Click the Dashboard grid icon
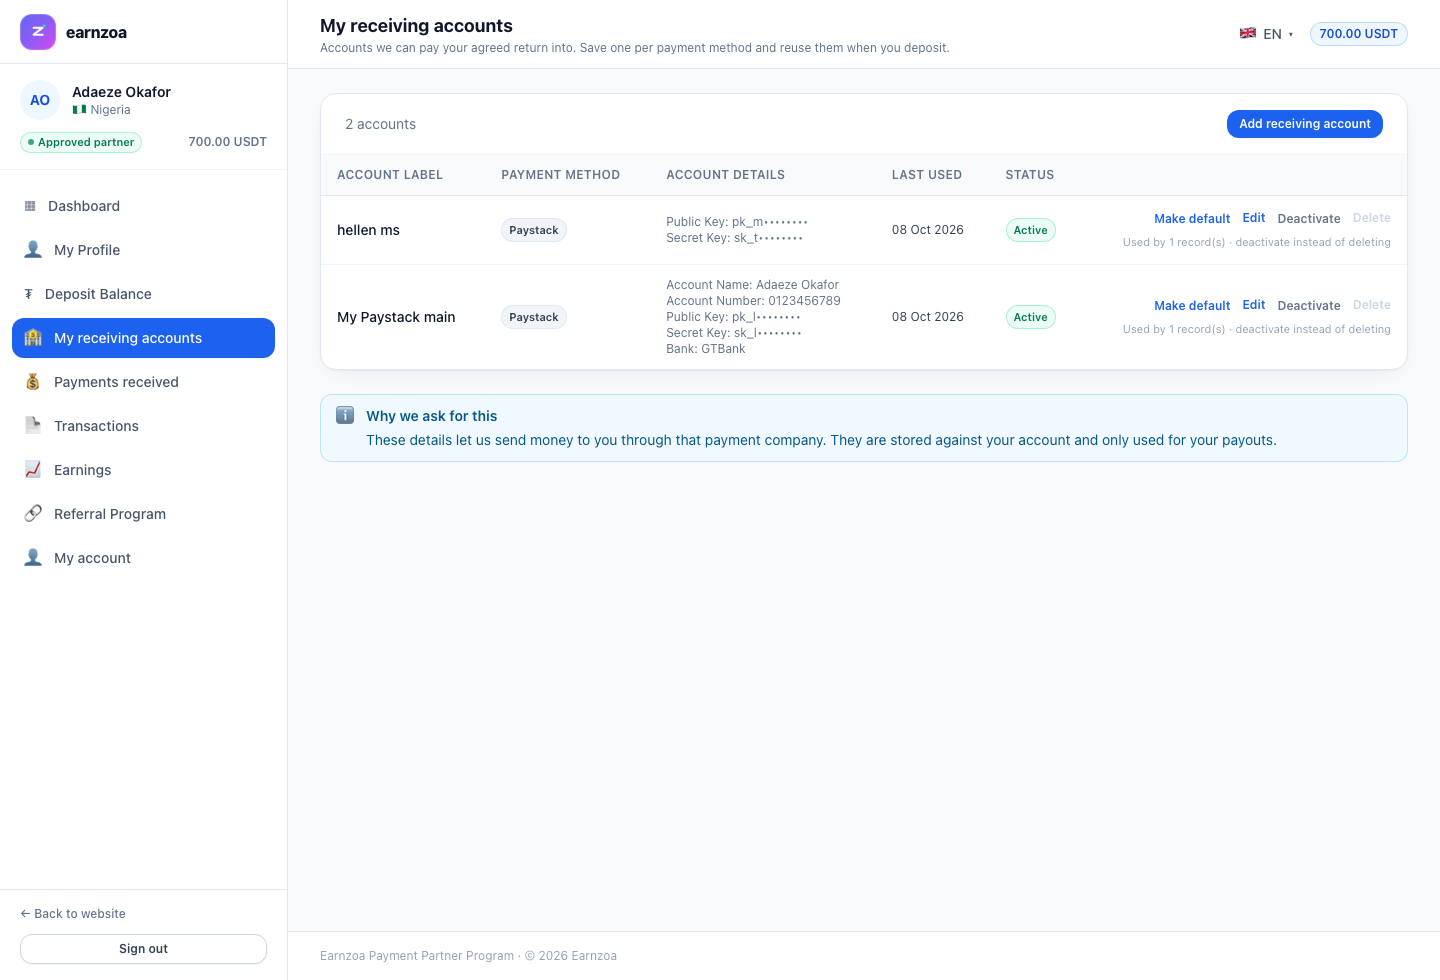1440x980 pixels. pos(30,206)
